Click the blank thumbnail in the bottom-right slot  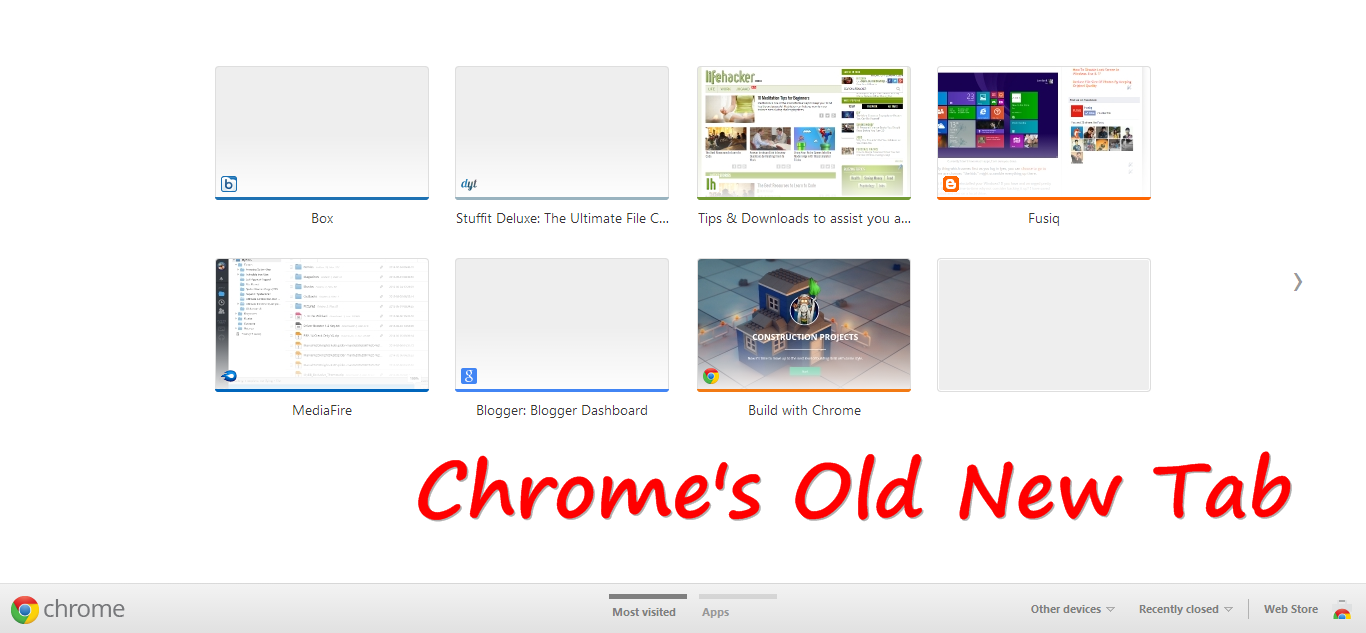pyautogui.click(x=1043, y=324)
